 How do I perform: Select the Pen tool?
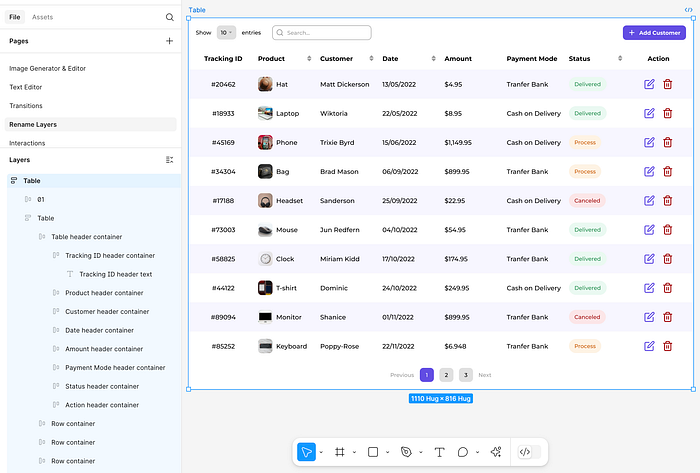[406, 452]
